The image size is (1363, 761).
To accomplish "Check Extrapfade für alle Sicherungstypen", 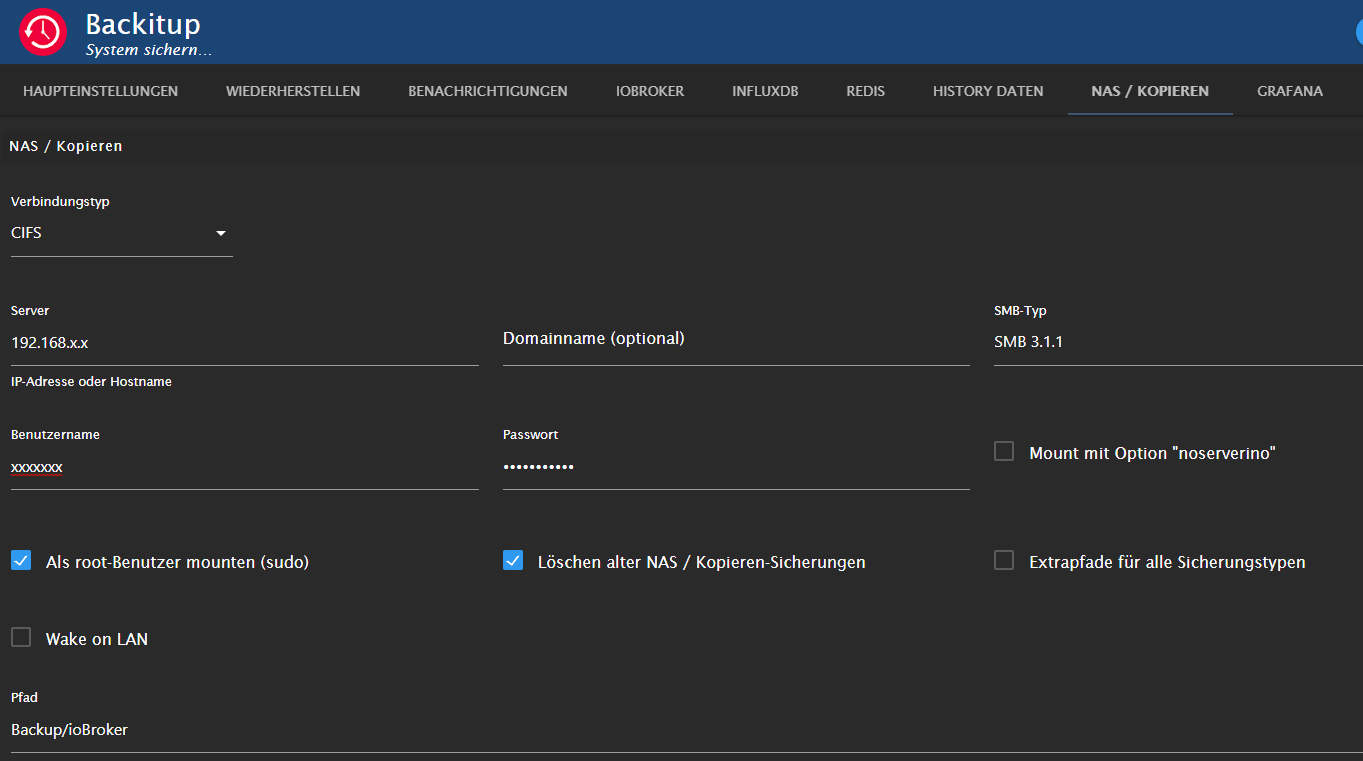I will (x=1004, y=561).
